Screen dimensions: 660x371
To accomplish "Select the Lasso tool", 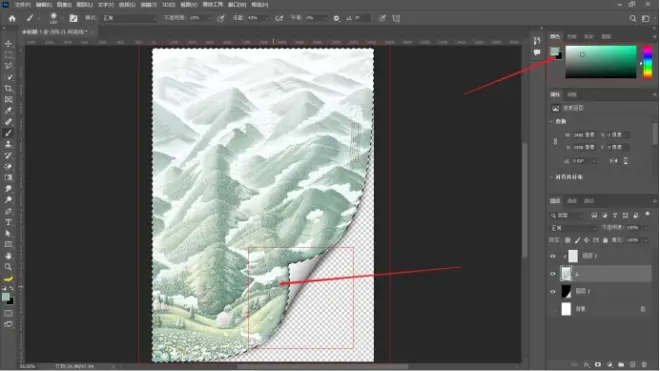I will 8,66.
